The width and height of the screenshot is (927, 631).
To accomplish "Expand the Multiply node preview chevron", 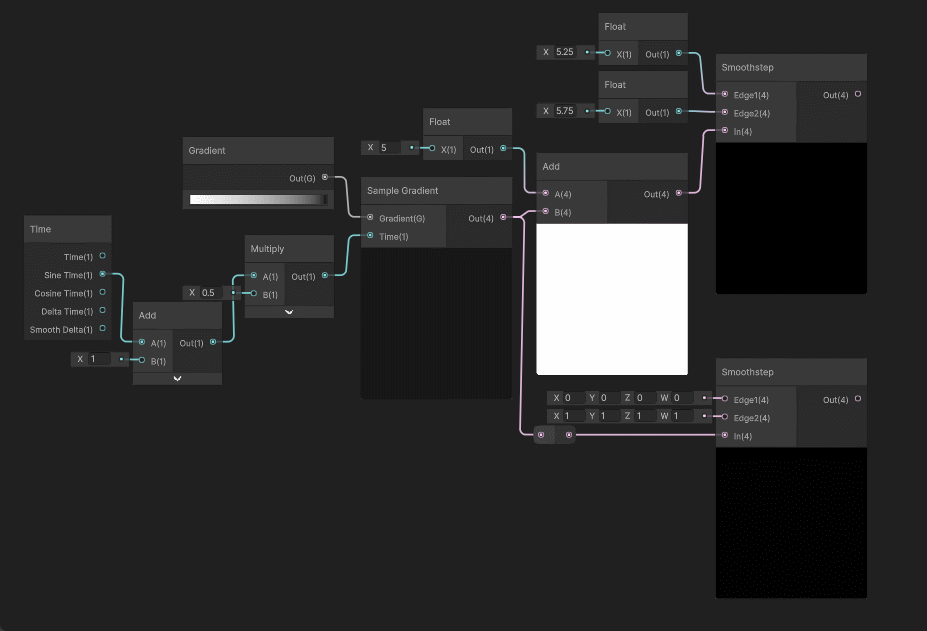I will coord(289,312).
